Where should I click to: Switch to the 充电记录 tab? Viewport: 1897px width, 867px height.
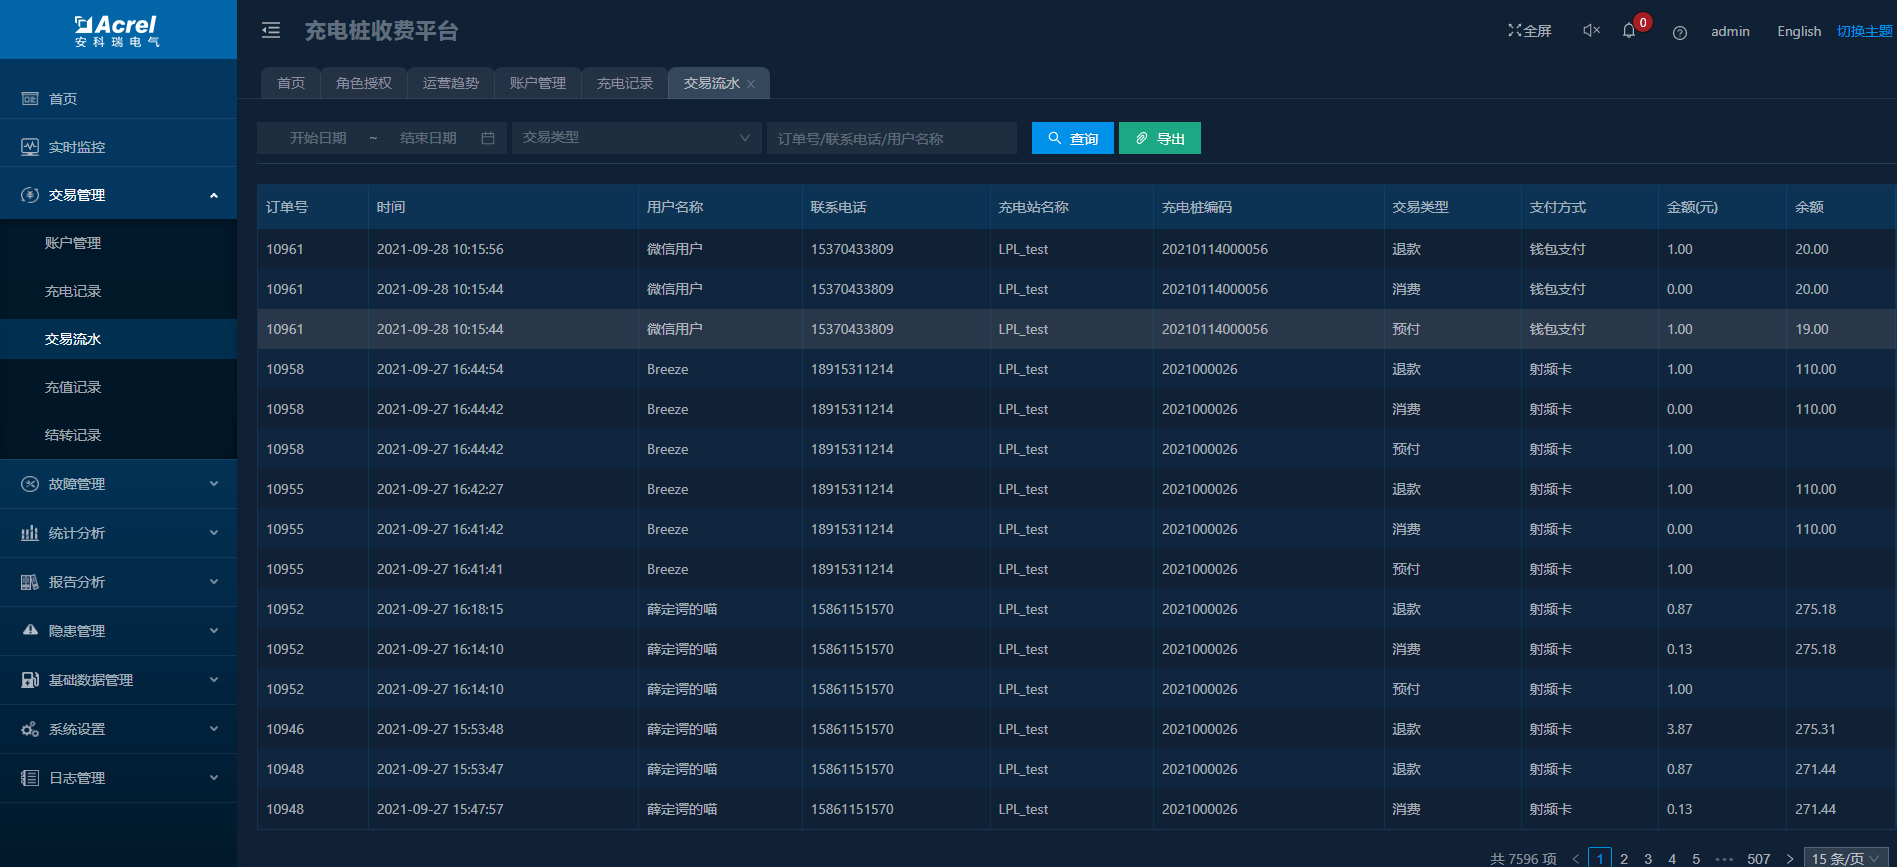point(624,83)
